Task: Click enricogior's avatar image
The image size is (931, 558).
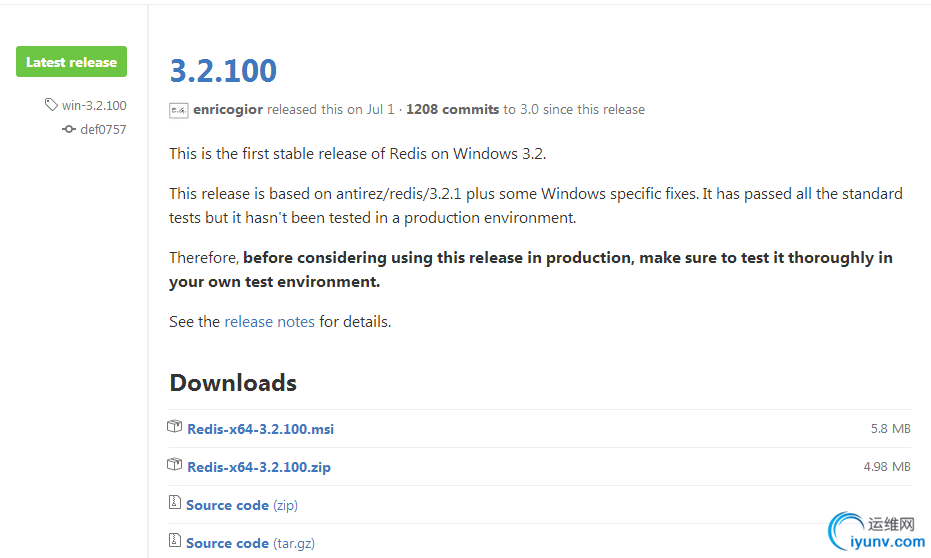Action: (x=179, y=110)
